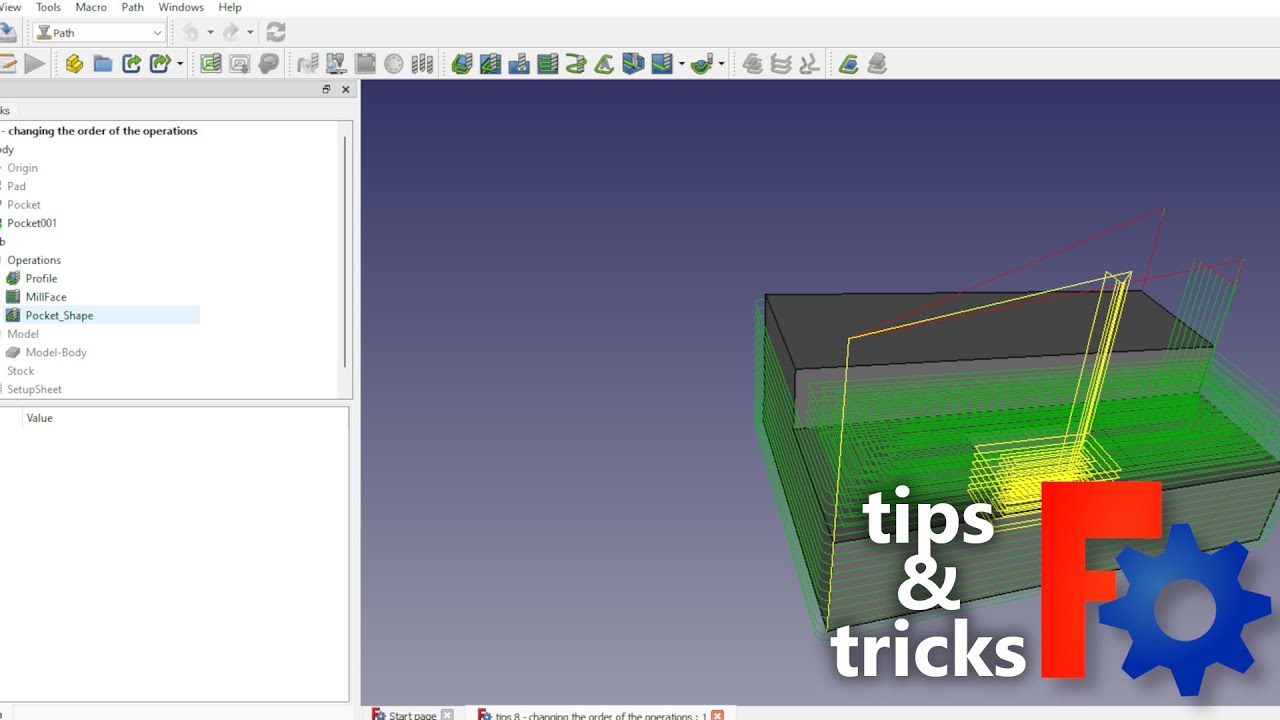Image resolution: width=1280 pixels, height=720 pixels.
Task: Click the Finish Selecting Loop icon
Action: (x=366, y=64)
